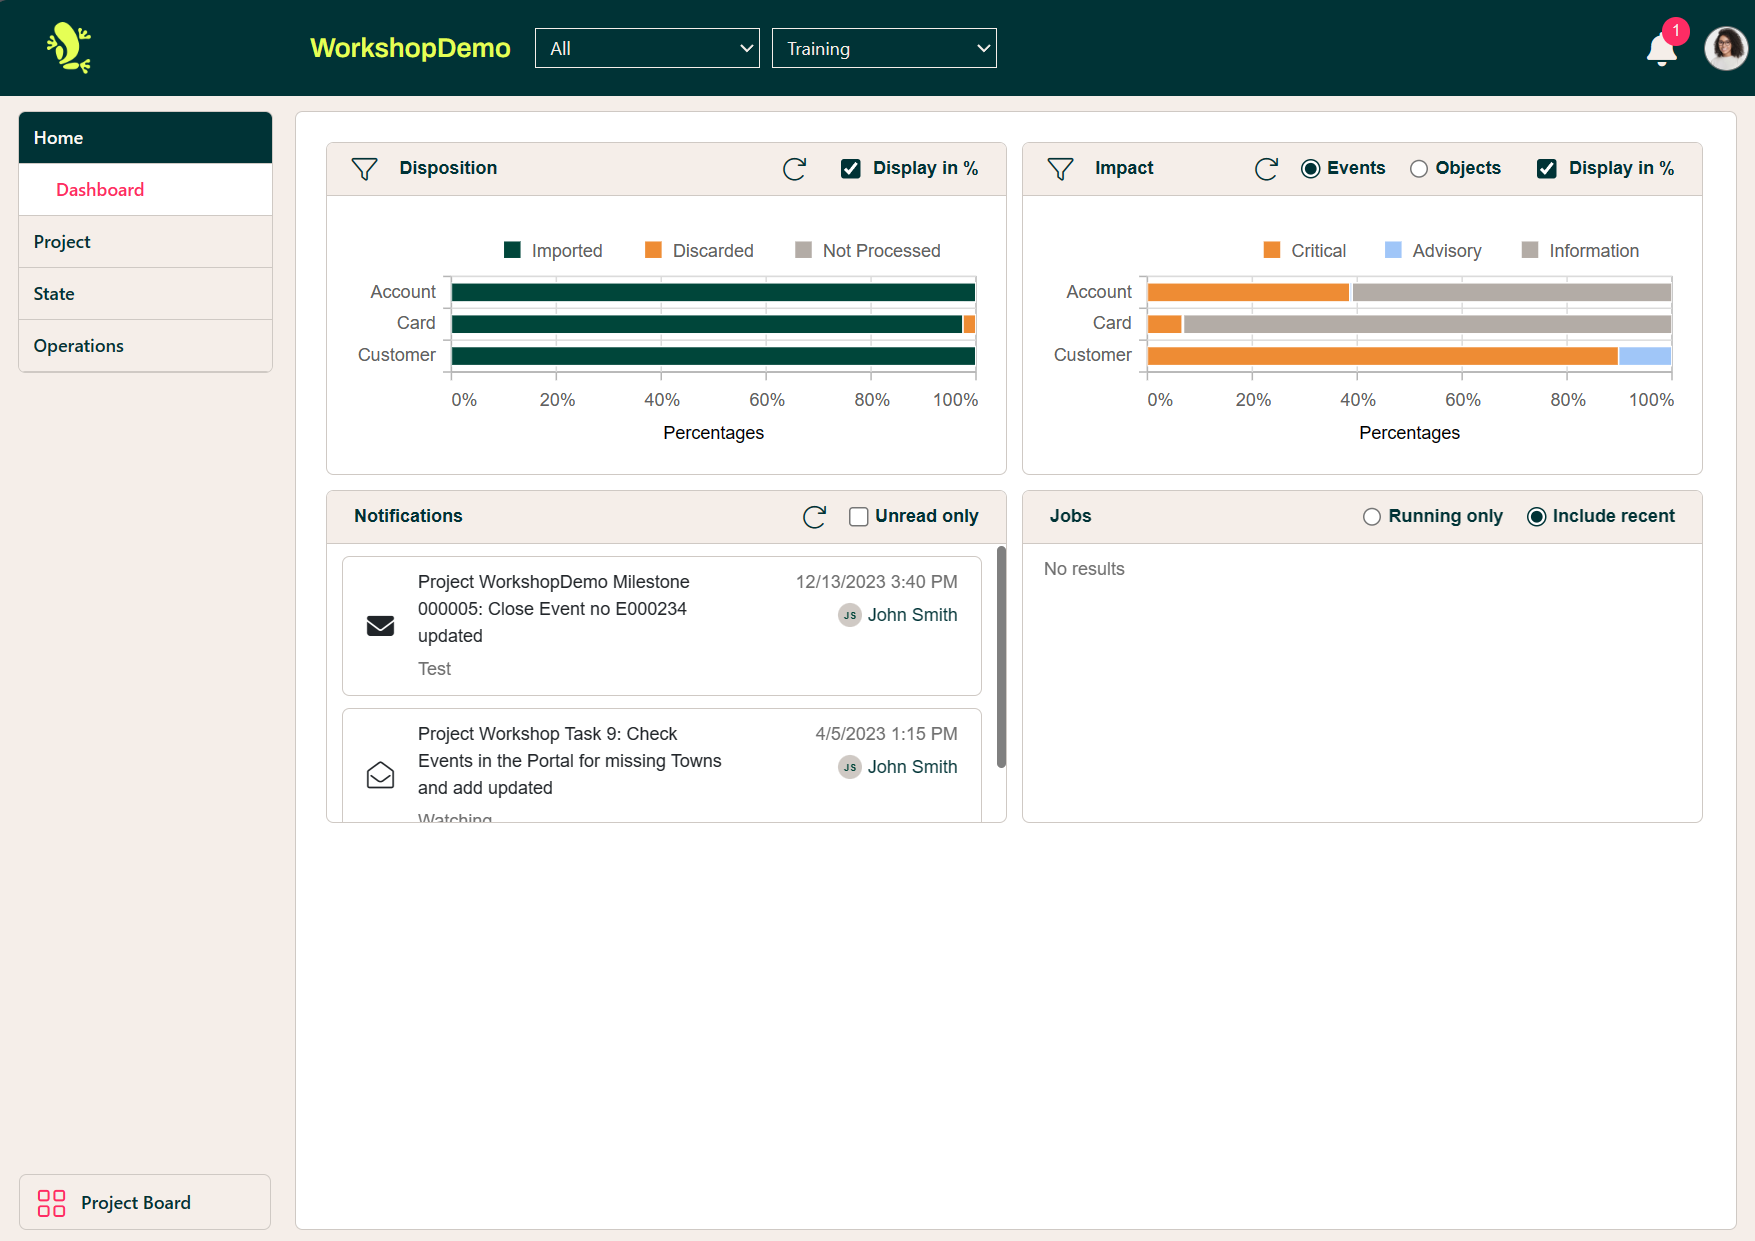Open the Disposition filter

(x=364, y=168)
